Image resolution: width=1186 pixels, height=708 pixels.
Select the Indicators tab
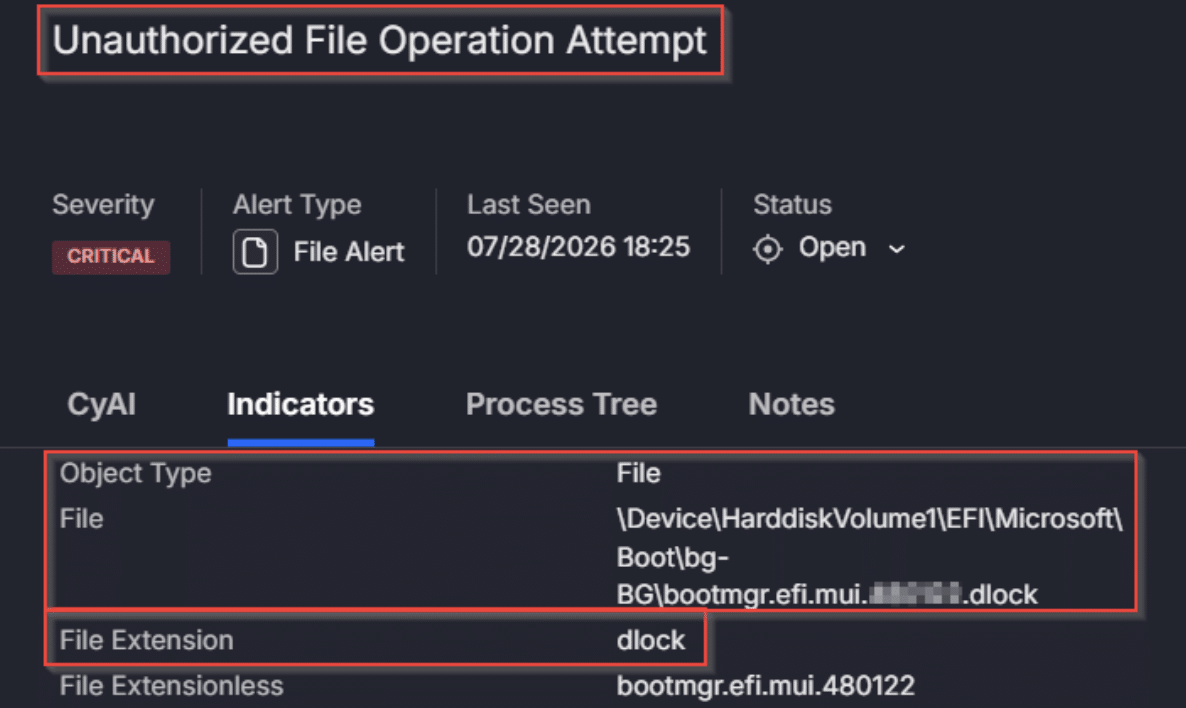(x=300, y=404)
